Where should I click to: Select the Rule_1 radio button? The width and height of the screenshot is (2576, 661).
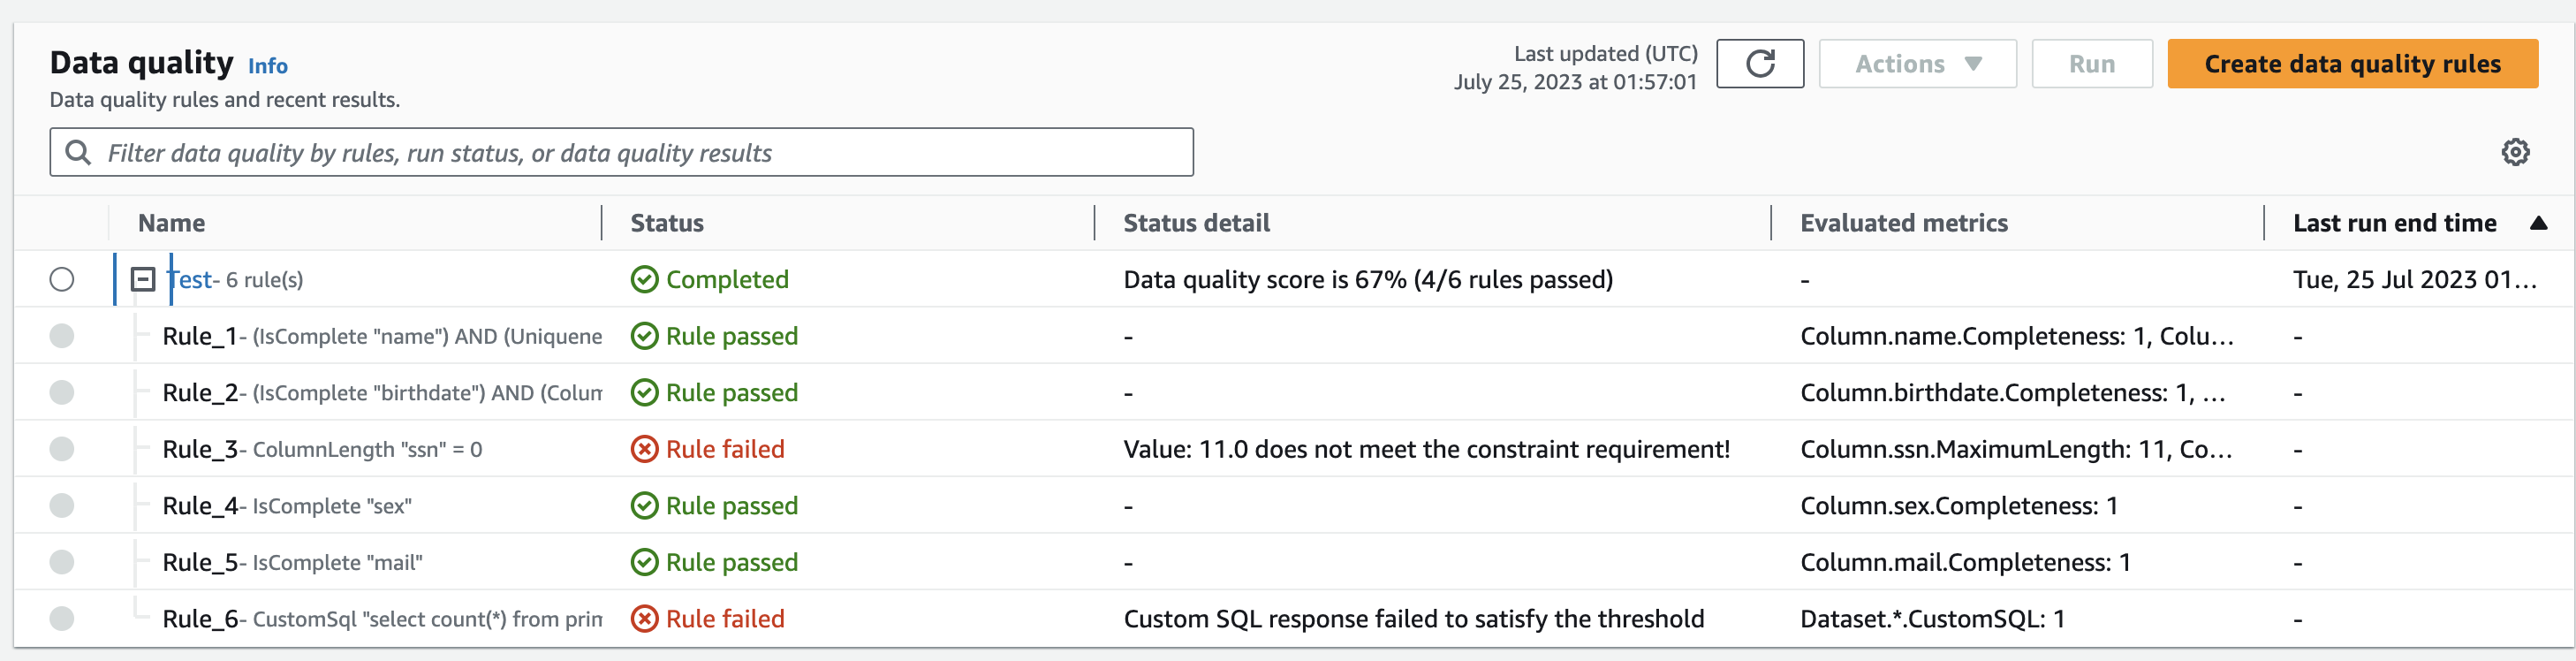(62, 336)
